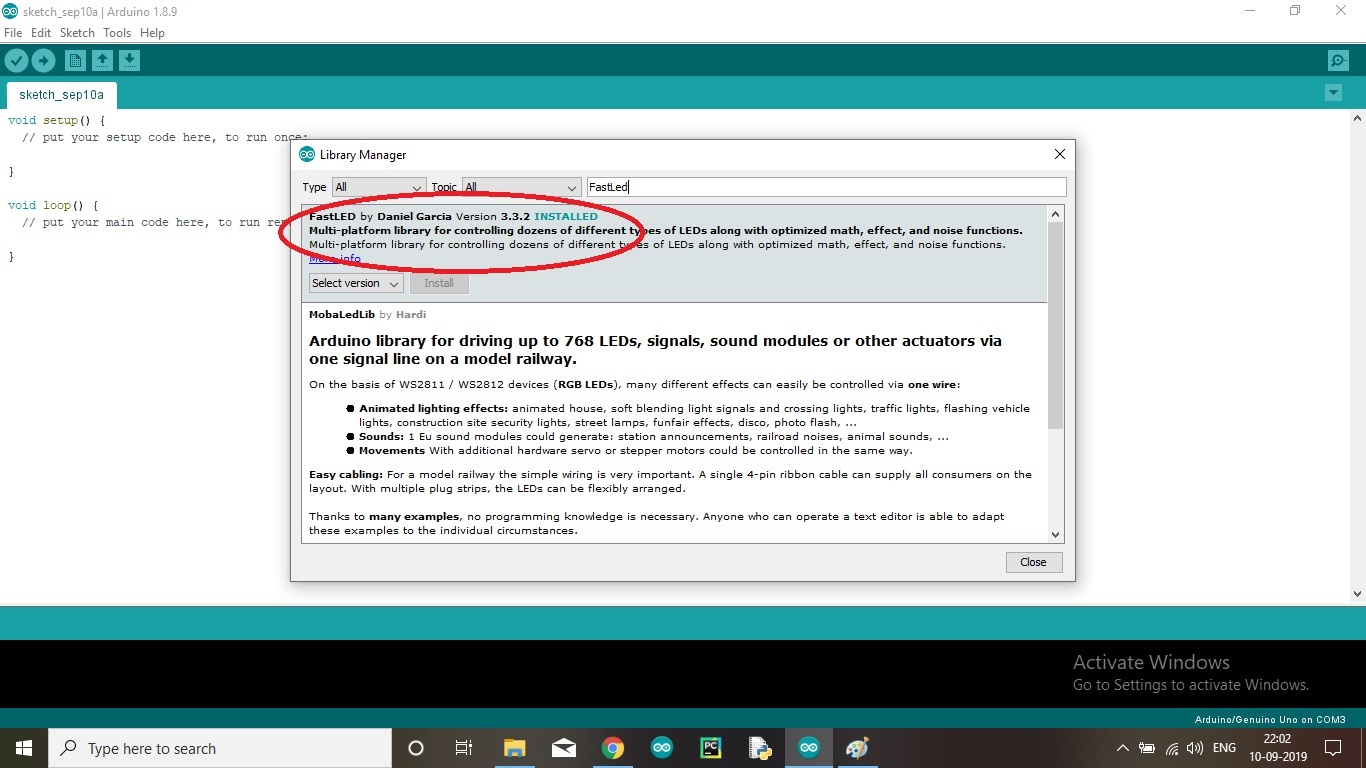Screen dimensions: 1366x768
Task: Create a new sketch with the New icon
Action: (x=75, y=61)
